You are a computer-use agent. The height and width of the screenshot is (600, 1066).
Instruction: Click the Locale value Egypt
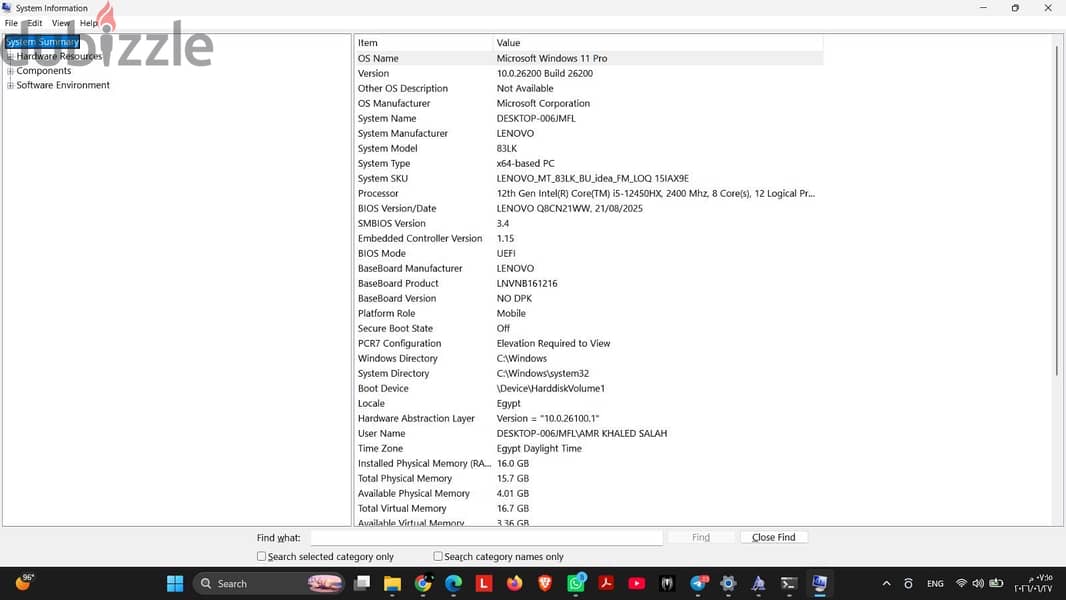(x=509, y=404)
